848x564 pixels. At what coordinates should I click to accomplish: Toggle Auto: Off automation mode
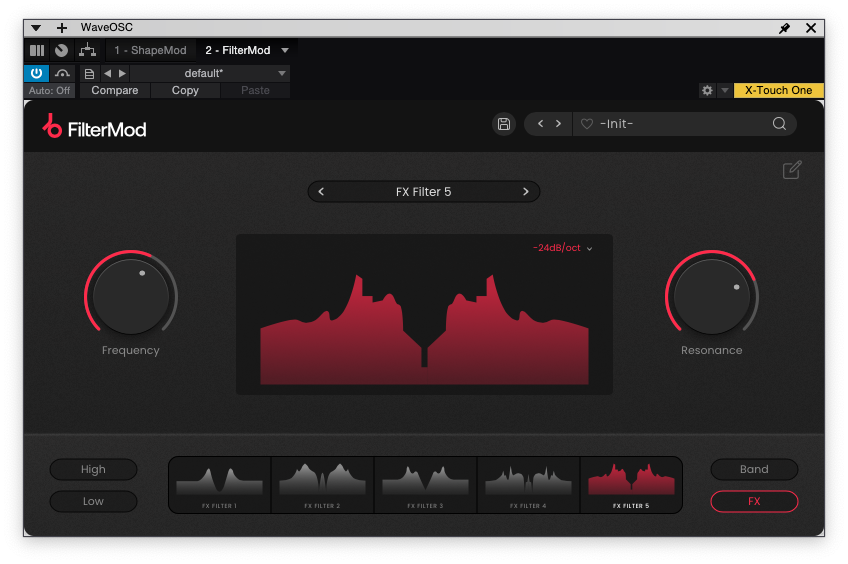point(49,90)
